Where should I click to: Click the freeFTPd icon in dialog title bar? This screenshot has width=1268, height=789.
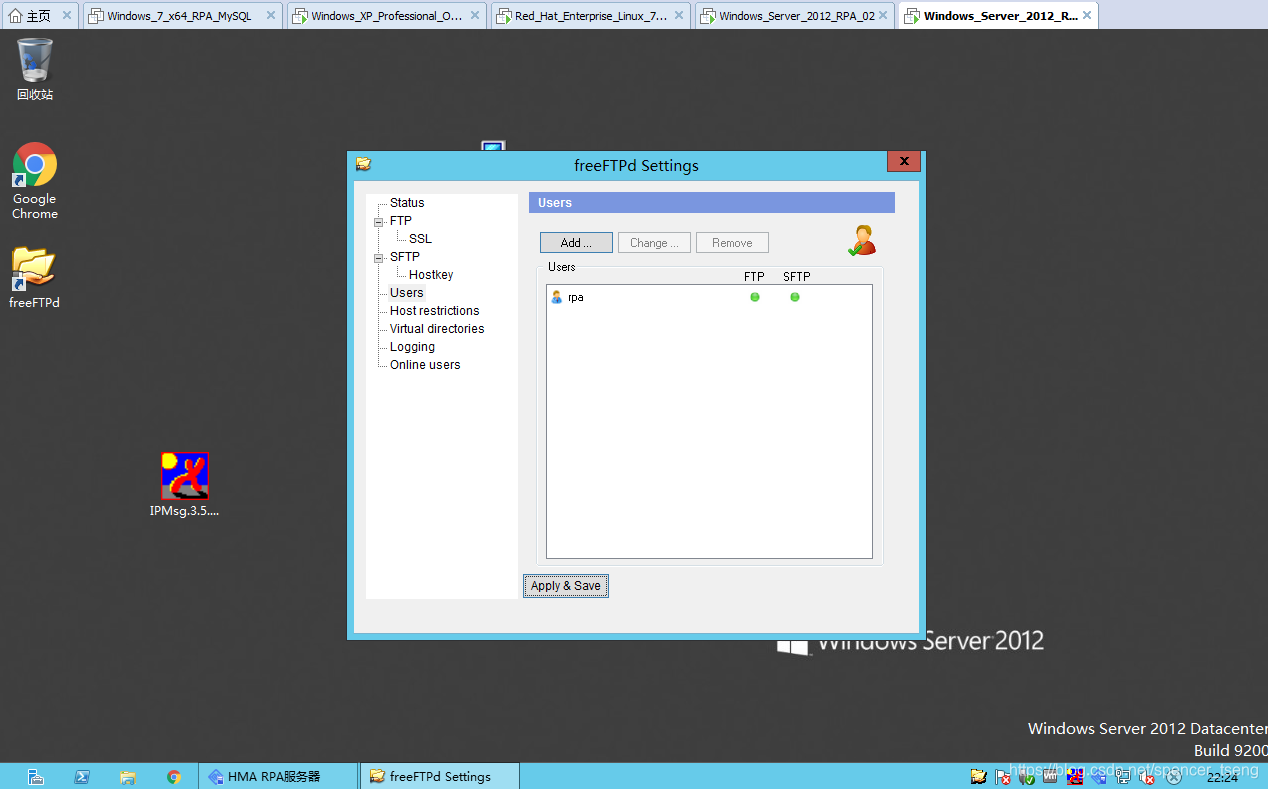[363, 164]
